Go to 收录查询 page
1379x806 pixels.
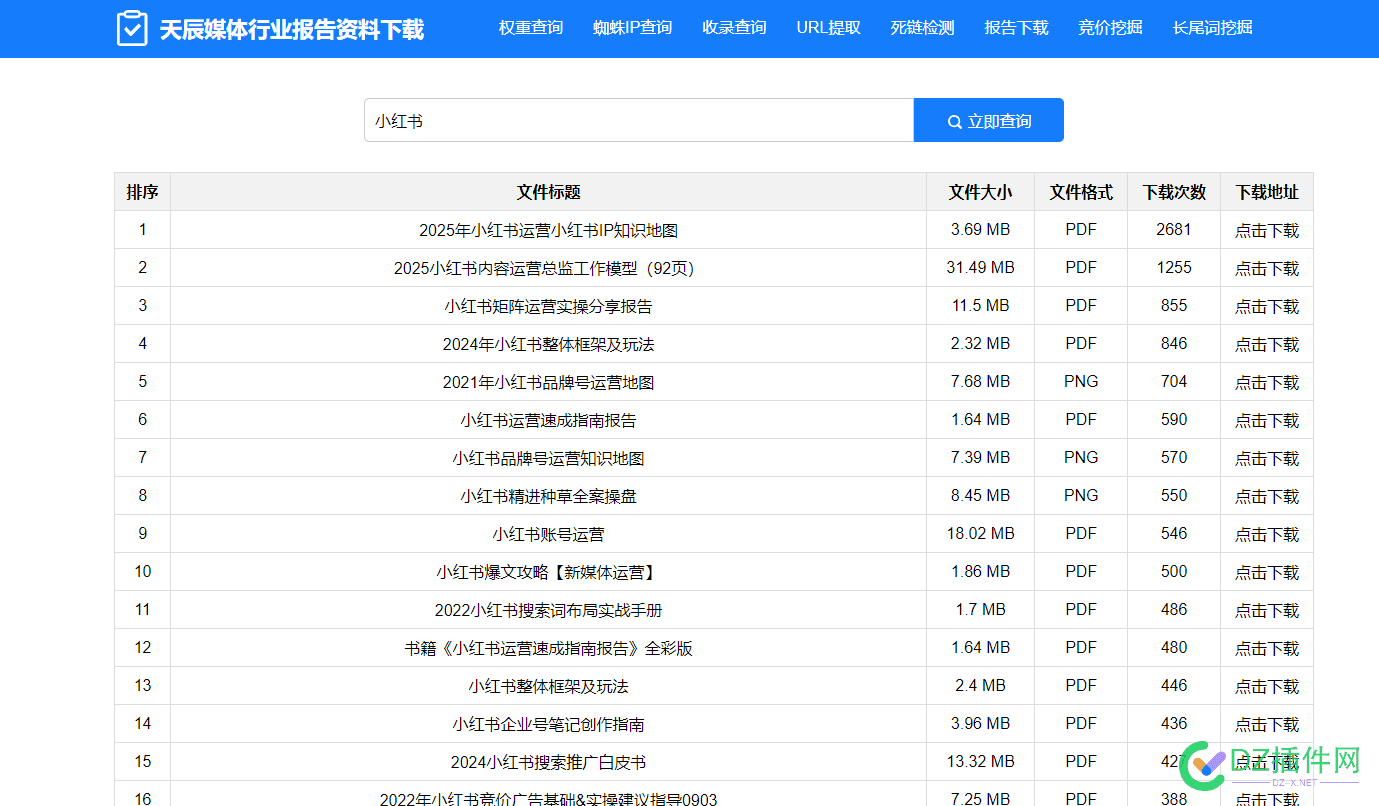[x=735, y=28]
